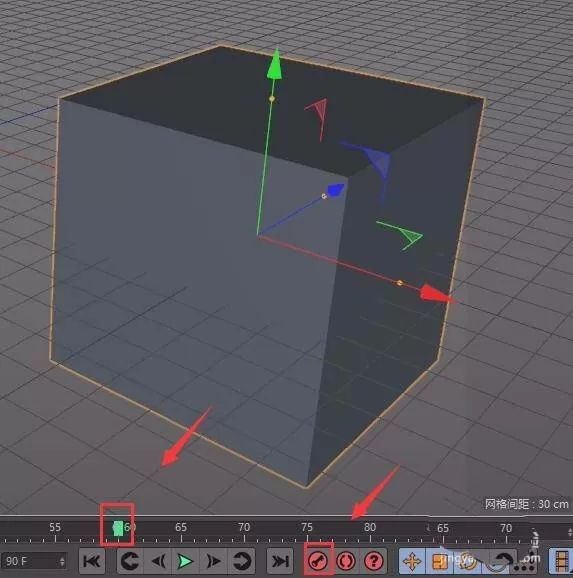Toggle position keyframe recording
The image size is (573, 578).
[412, 561]
